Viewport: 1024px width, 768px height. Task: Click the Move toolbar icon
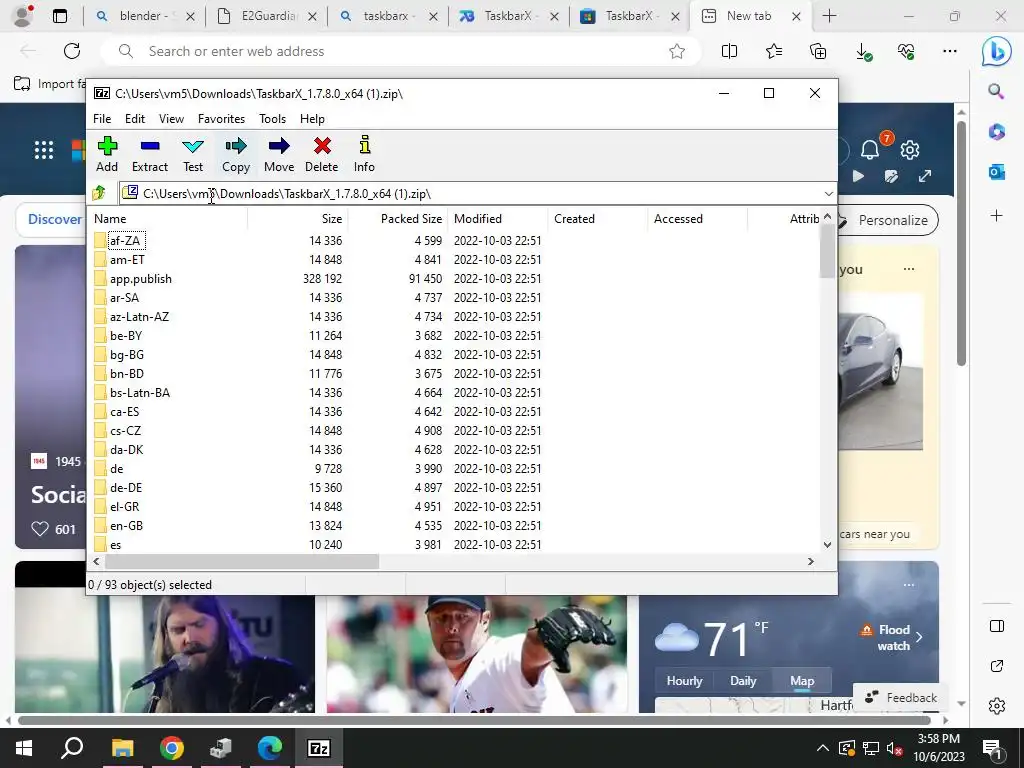(x=279, y=154)
